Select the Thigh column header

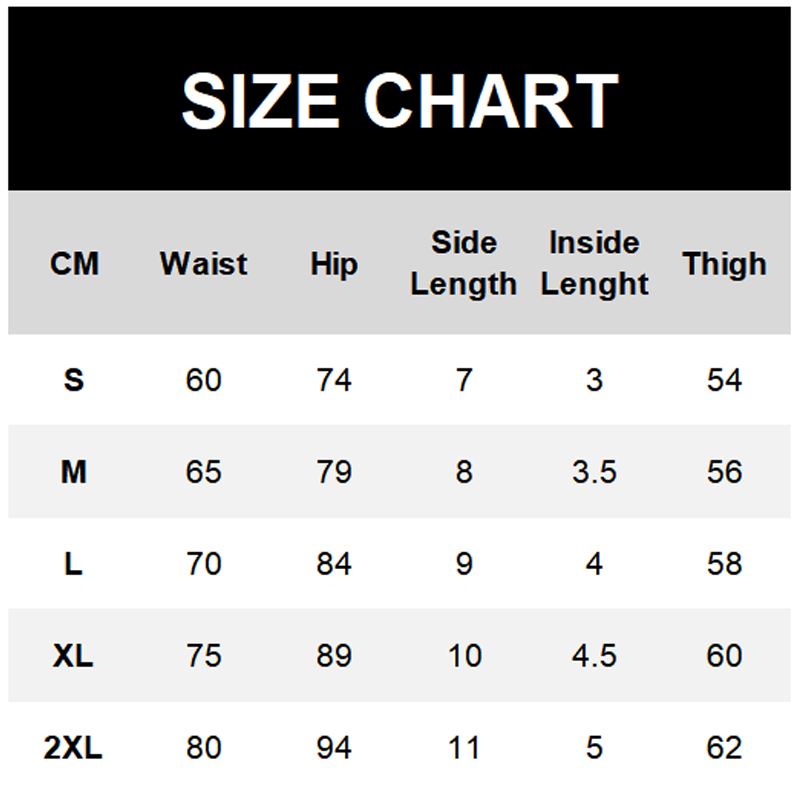coord(724,264)
